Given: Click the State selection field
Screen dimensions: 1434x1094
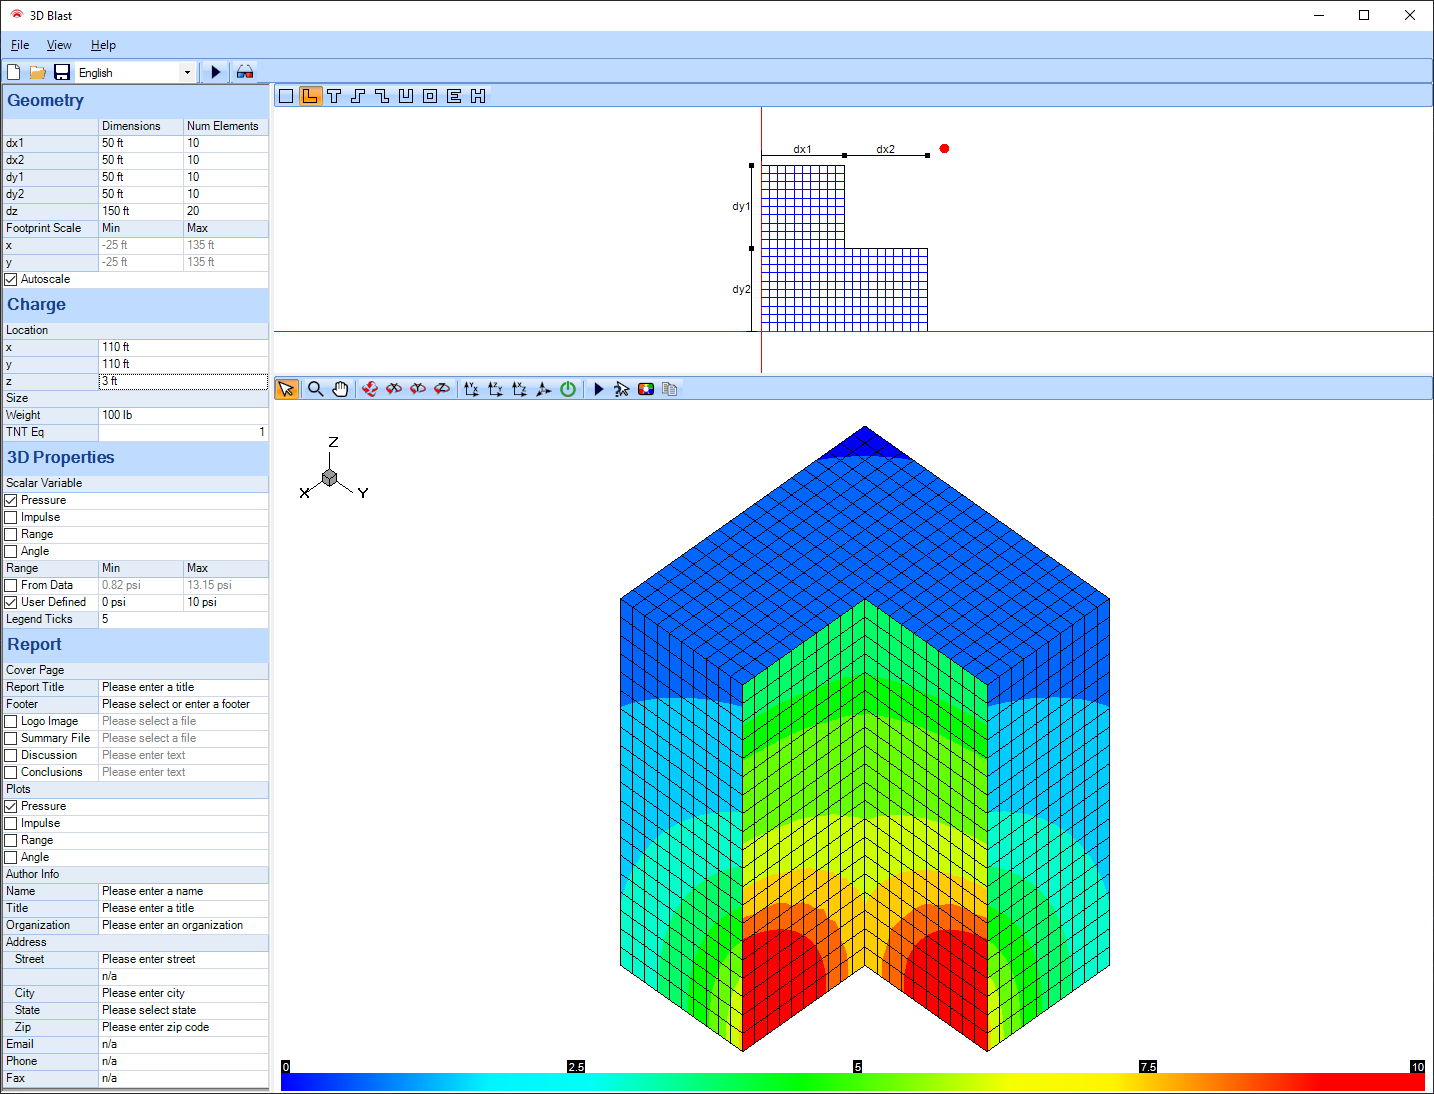Looking at the screenshot, I should click(x=183, y=1010).
